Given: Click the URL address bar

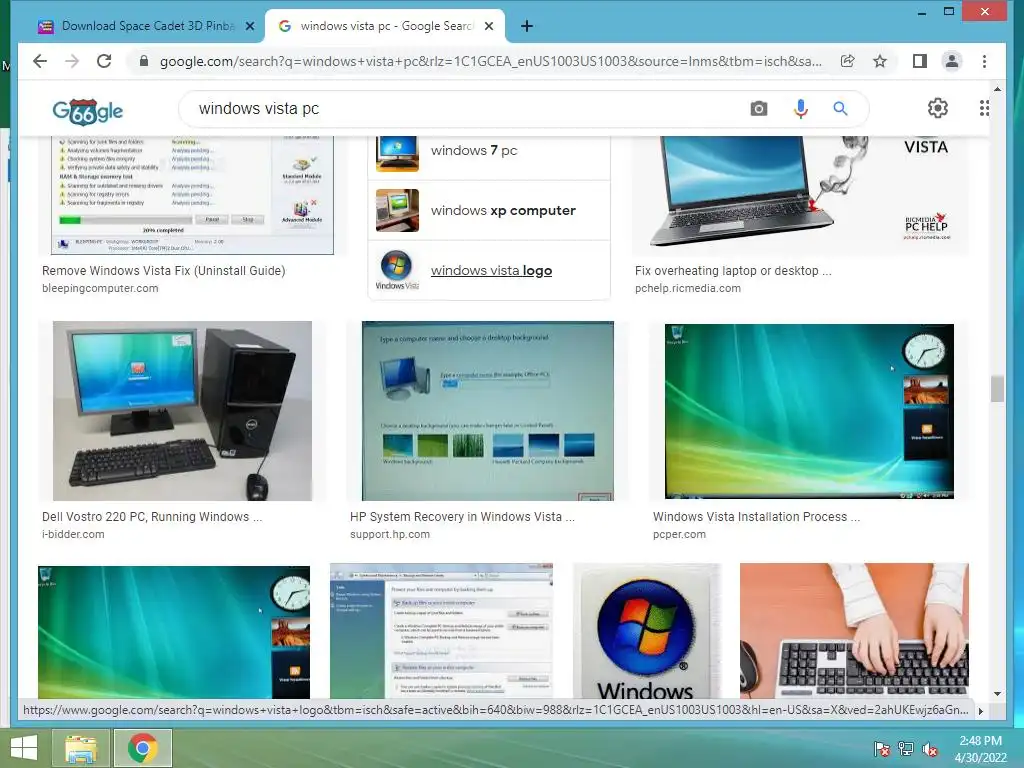Looking at the screenshot, I should point(490,61).
